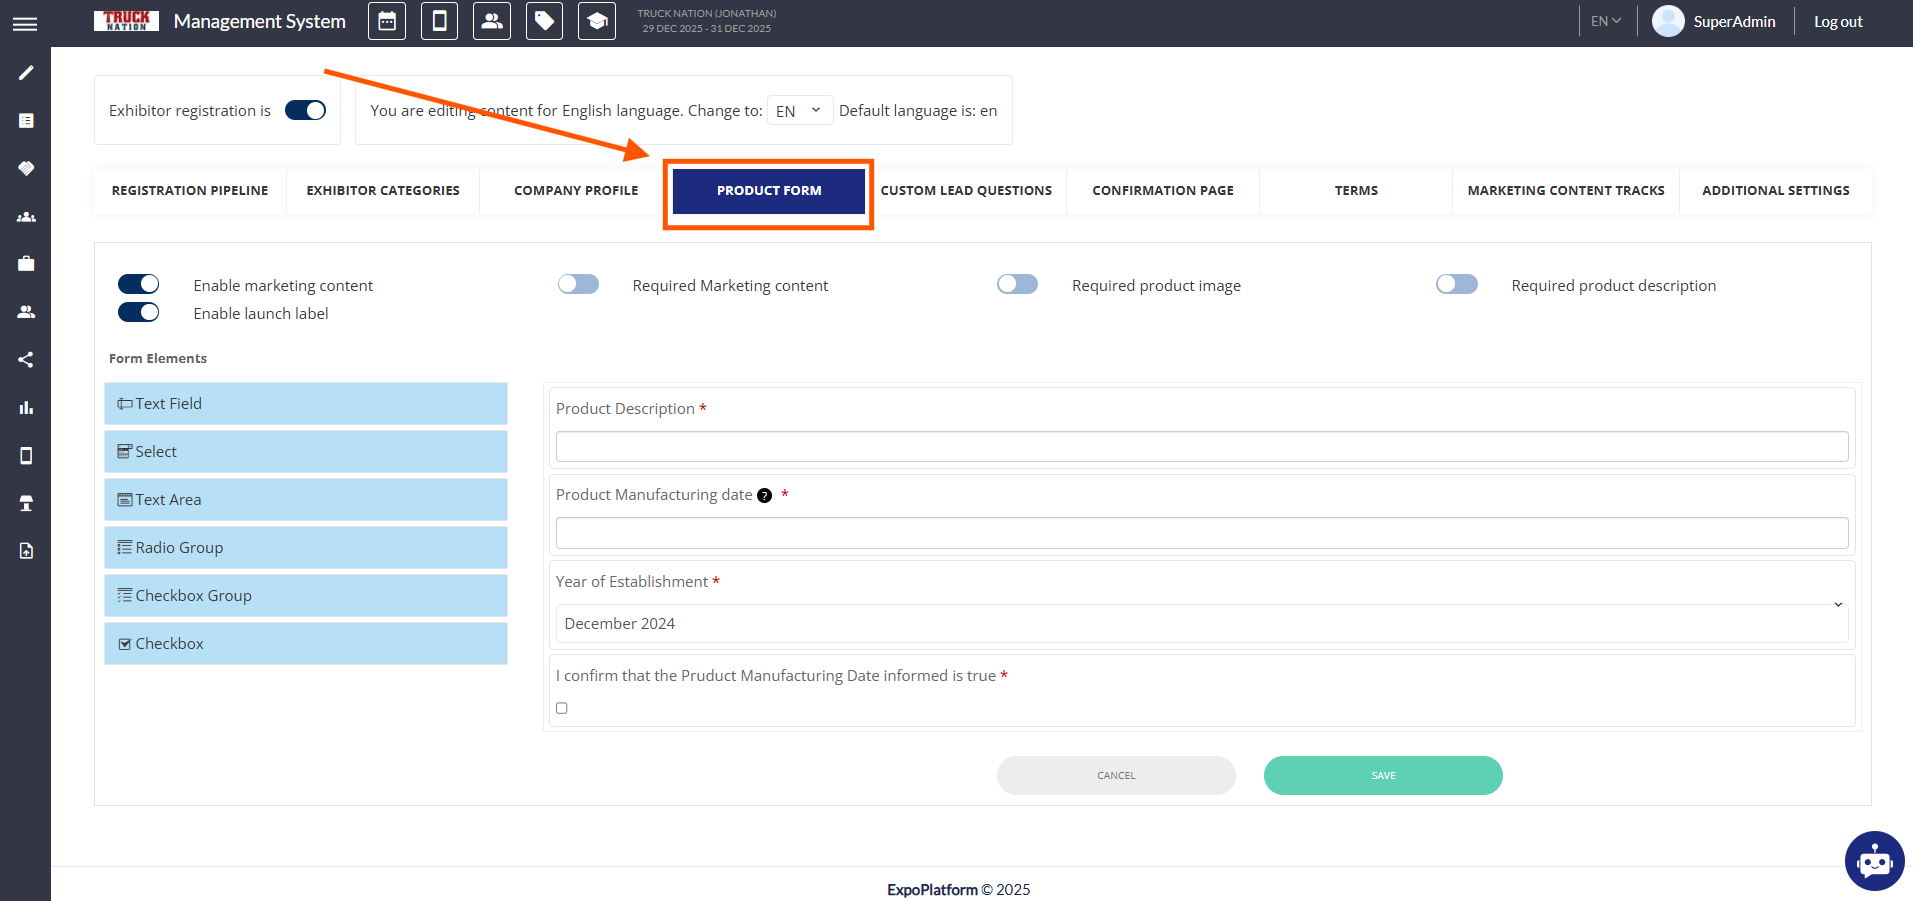Image resolution: width=1913 pixels, height=901 pixels.
Task: Click the calendar icon in top bar
Action: point(387,21)
